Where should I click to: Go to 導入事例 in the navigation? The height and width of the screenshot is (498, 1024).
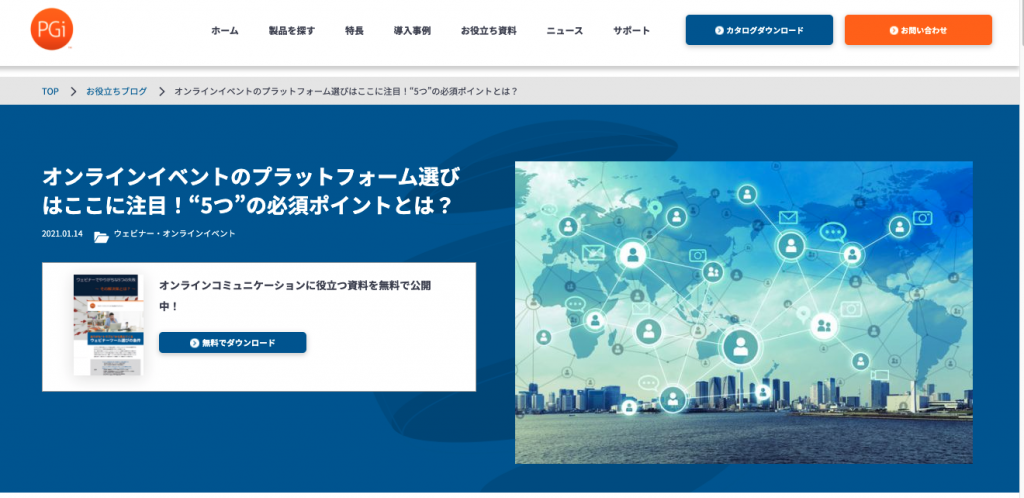412,31
